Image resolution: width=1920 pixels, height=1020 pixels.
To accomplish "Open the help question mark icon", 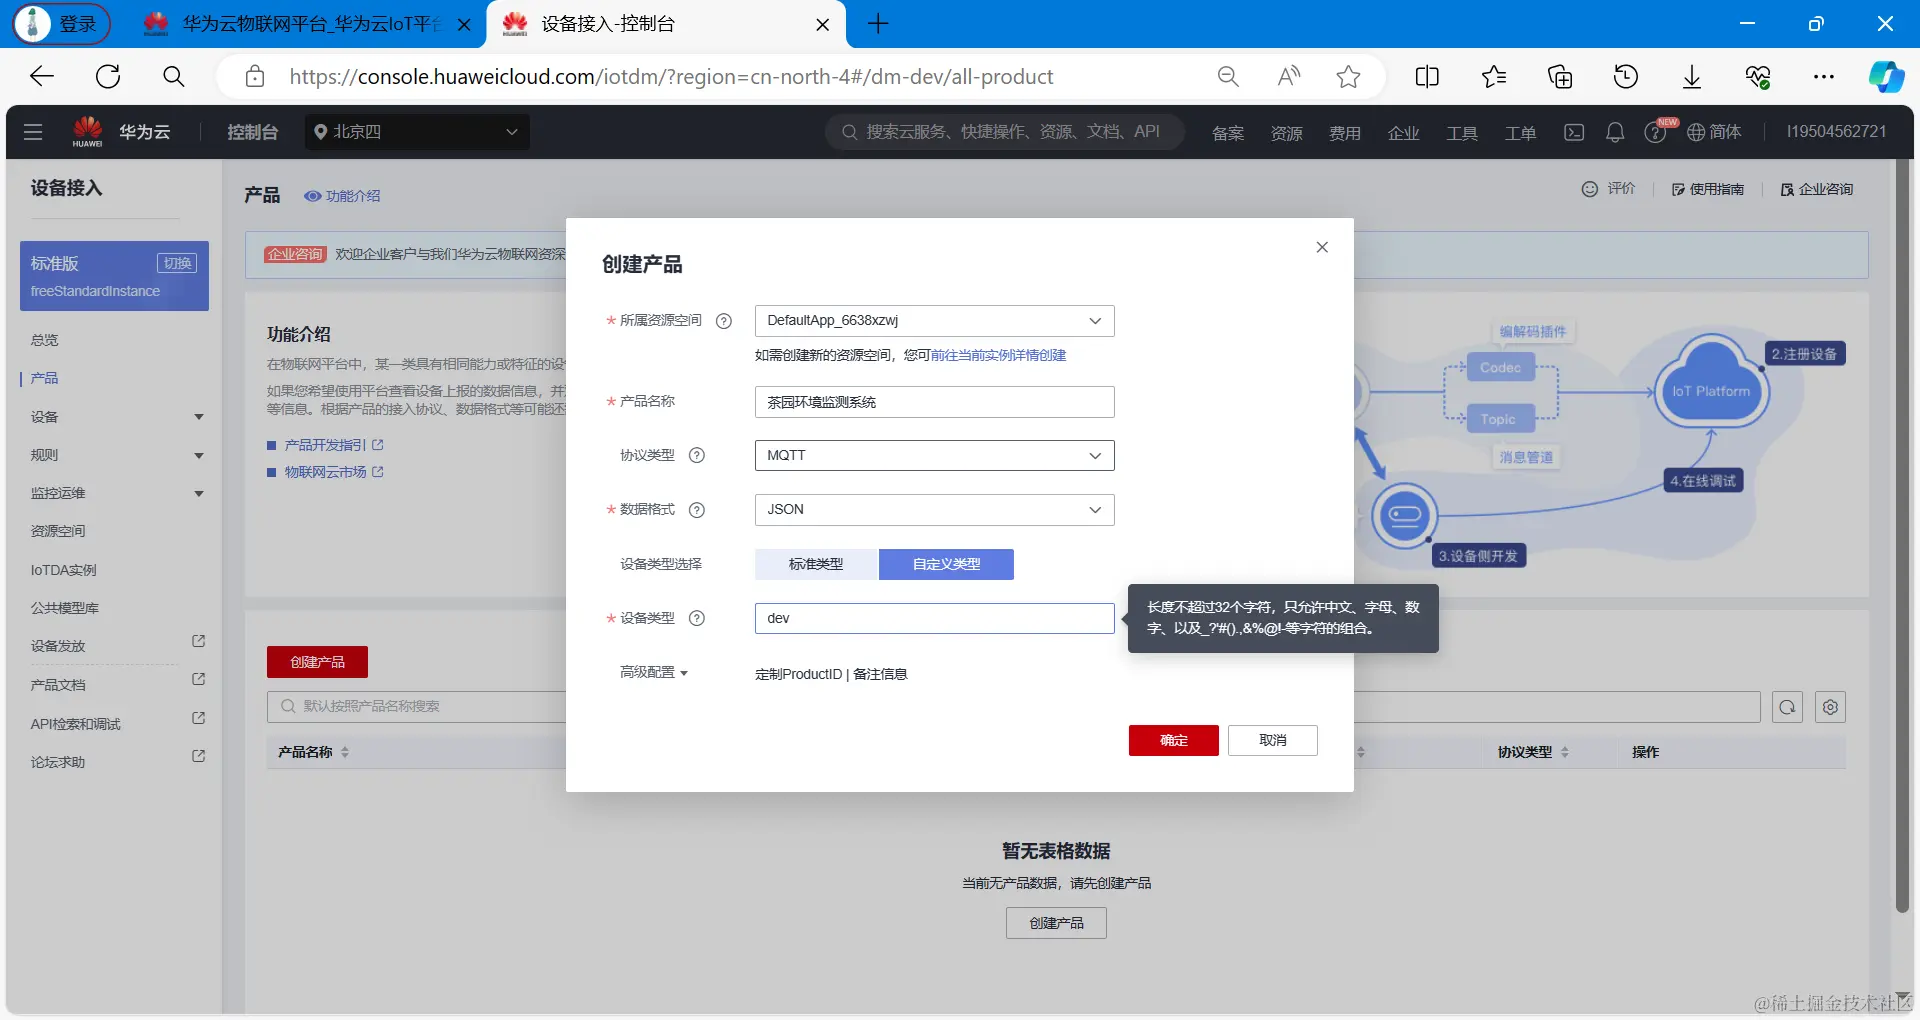I will [x=1655, y=133].
